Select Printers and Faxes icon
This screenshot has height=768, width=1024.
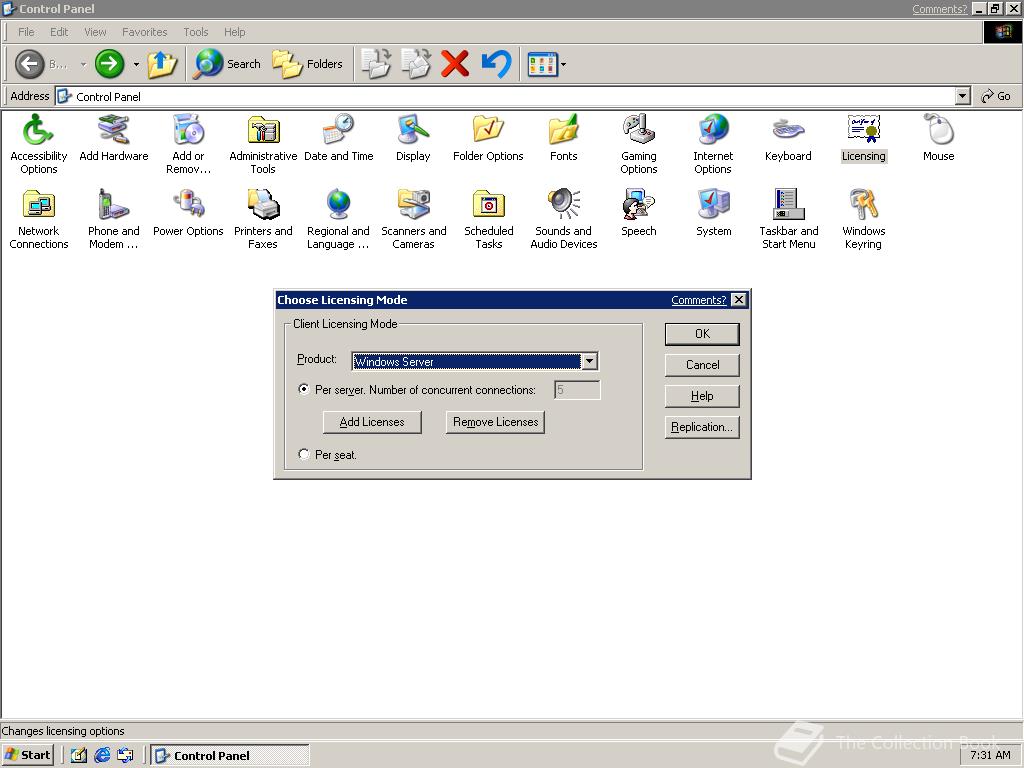[x=263, y=219]
